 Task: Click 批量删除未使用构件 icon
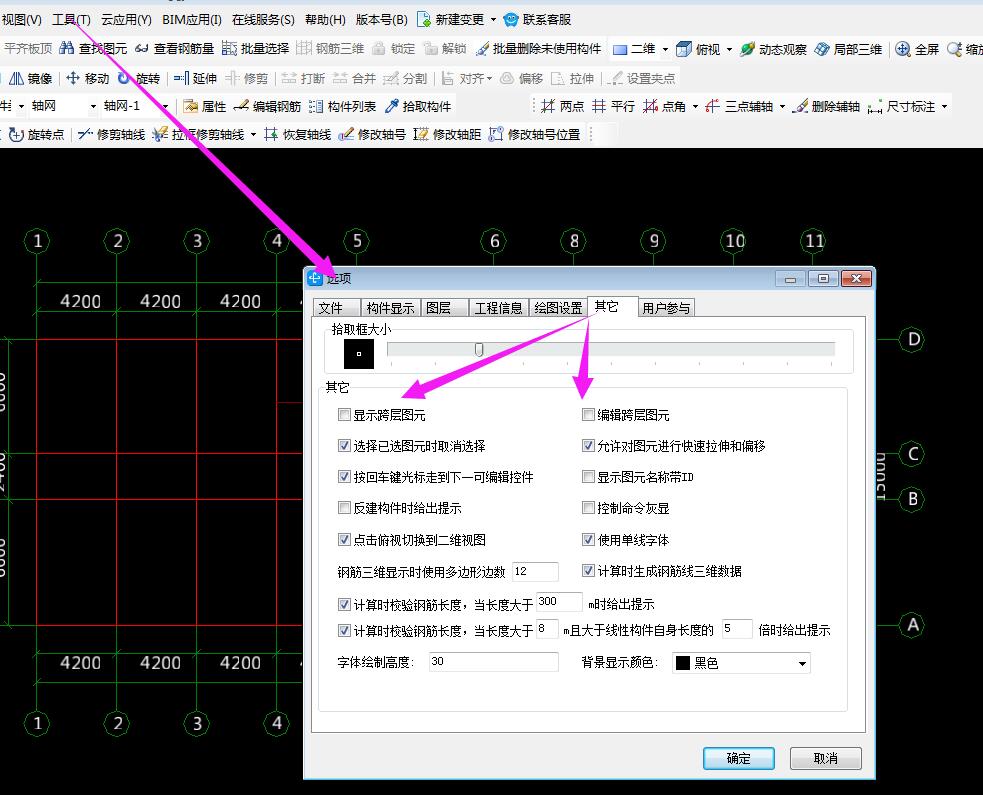(x=482, y=48)
